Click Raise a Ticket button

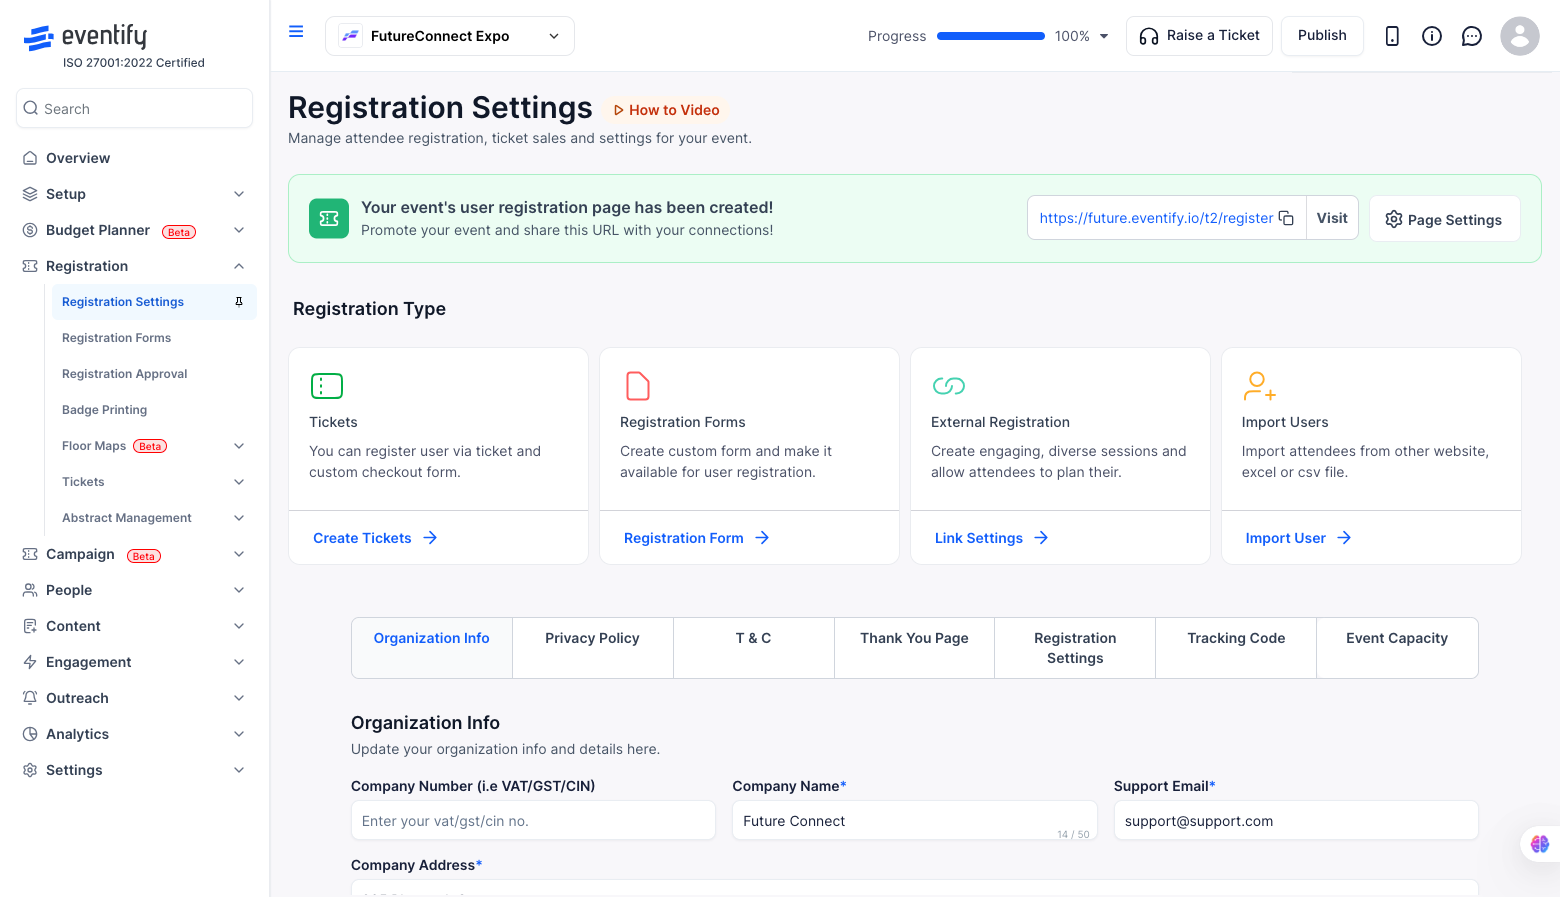click(x=1200, y=36)
